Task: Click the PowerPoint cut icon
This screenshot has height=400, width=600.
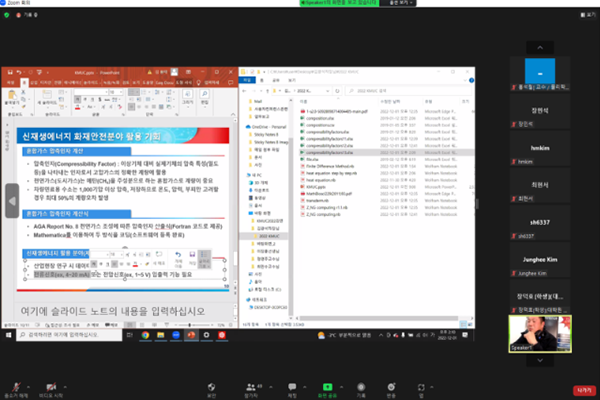Action: (23, 92)
